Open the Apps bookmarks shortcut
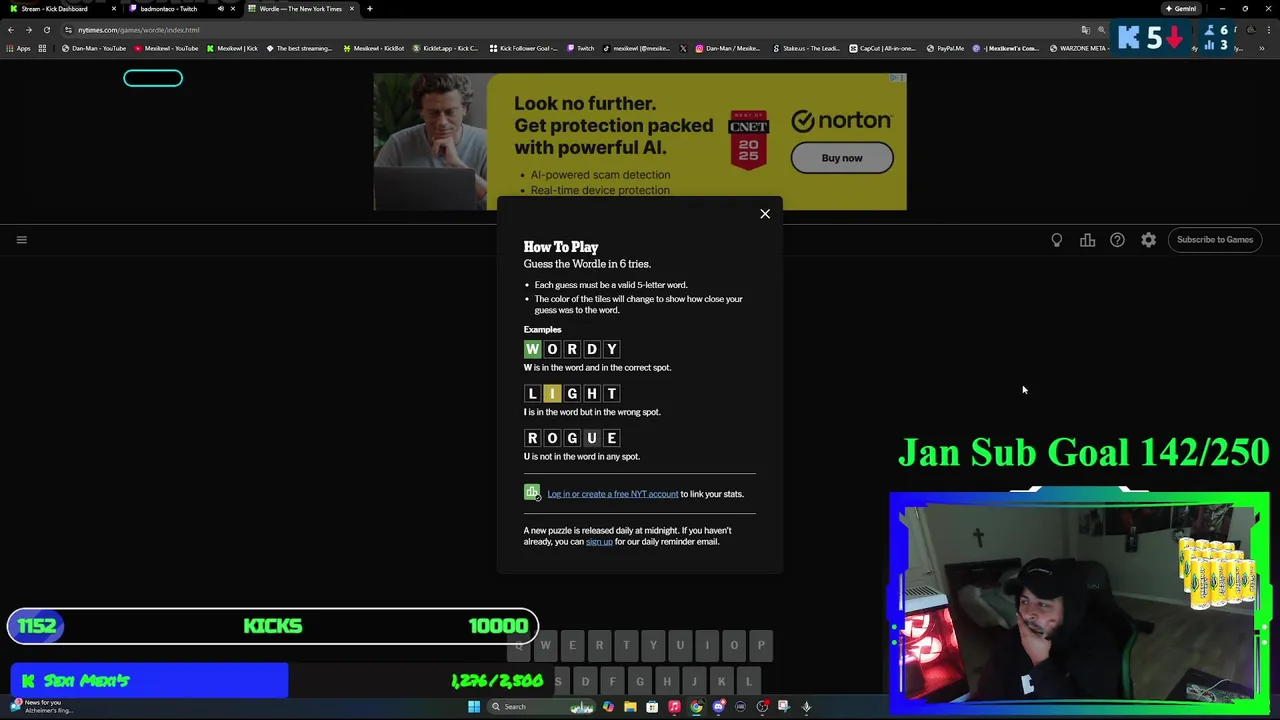This screenshot has height=720, width=1280. click(x=18, y=48)
